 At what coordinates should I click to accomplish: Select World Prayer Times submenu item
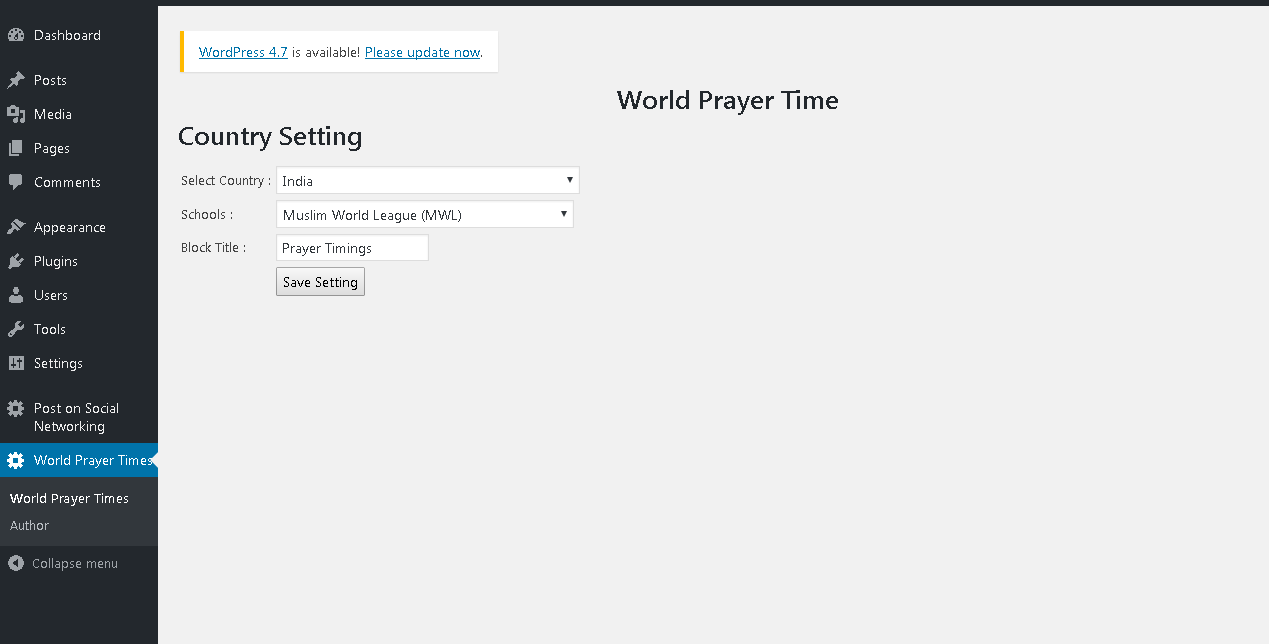tap(69, 498)
